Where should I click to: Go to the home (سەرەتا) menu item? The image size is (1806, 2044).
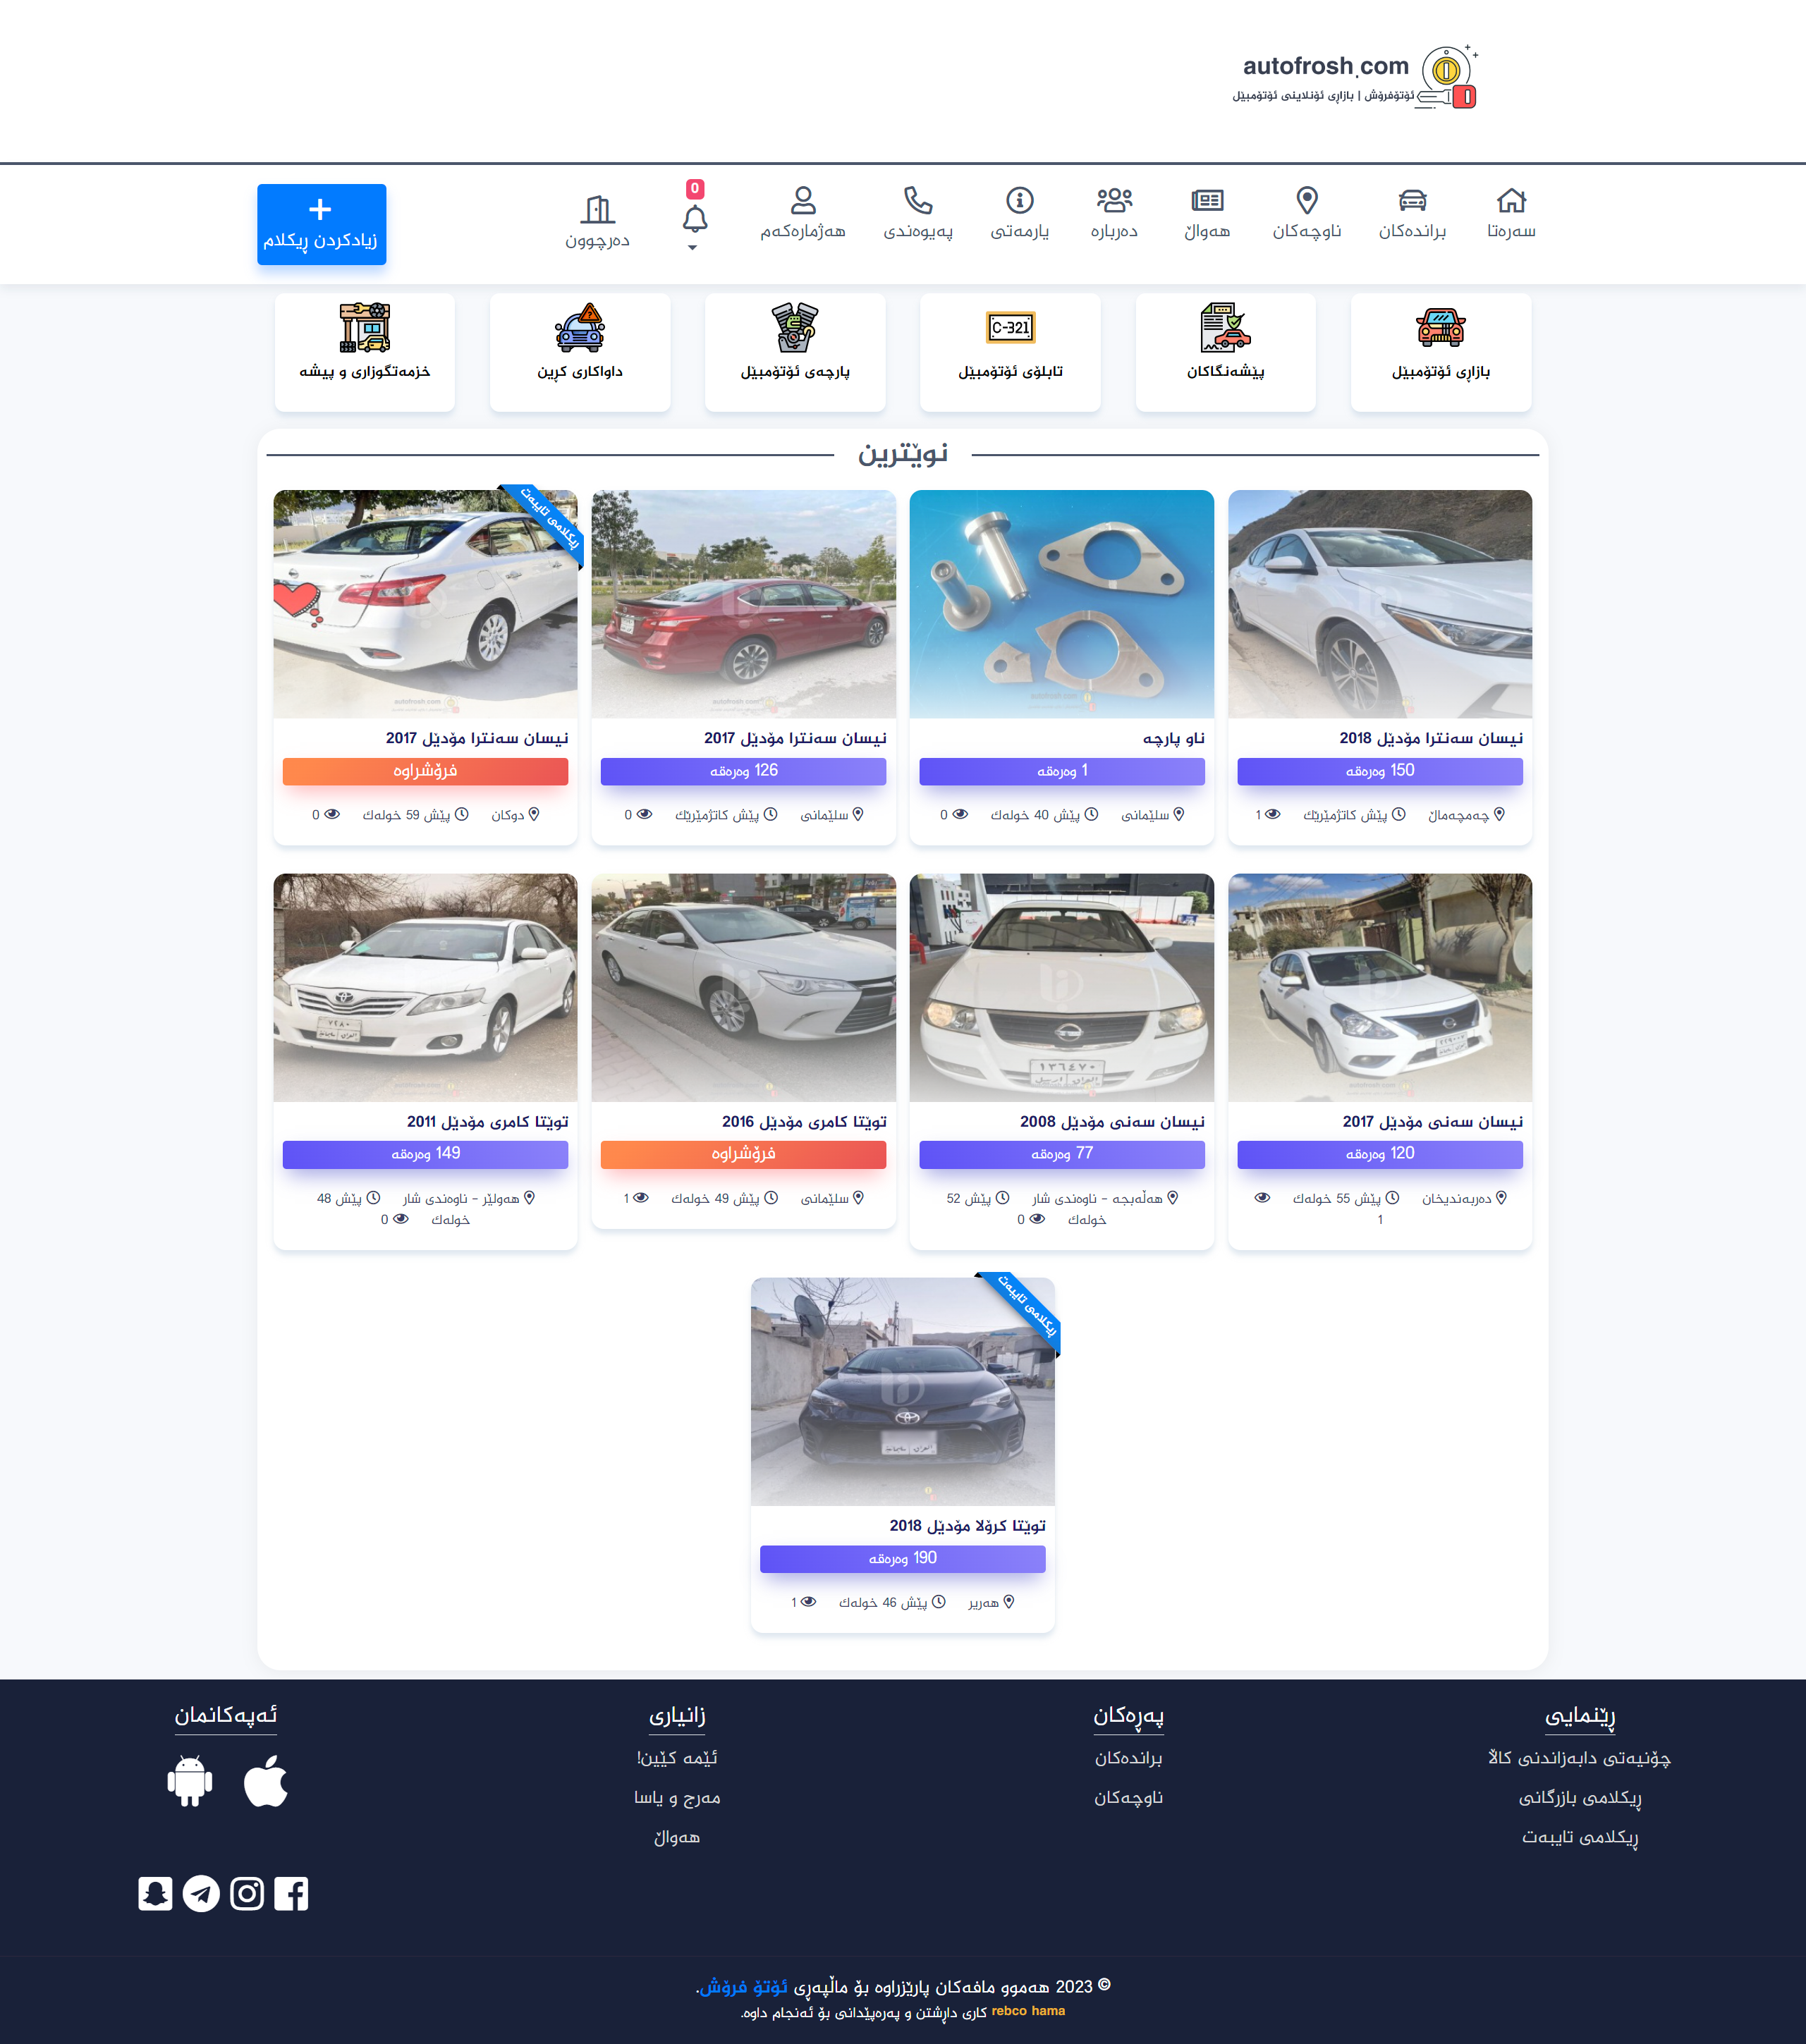(x=1511, y=214)
